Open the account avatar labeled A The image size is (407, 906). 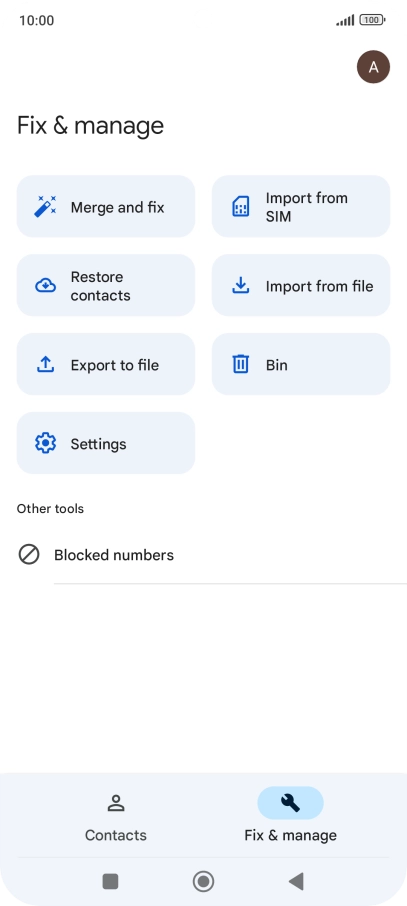[x=373, y=67]
